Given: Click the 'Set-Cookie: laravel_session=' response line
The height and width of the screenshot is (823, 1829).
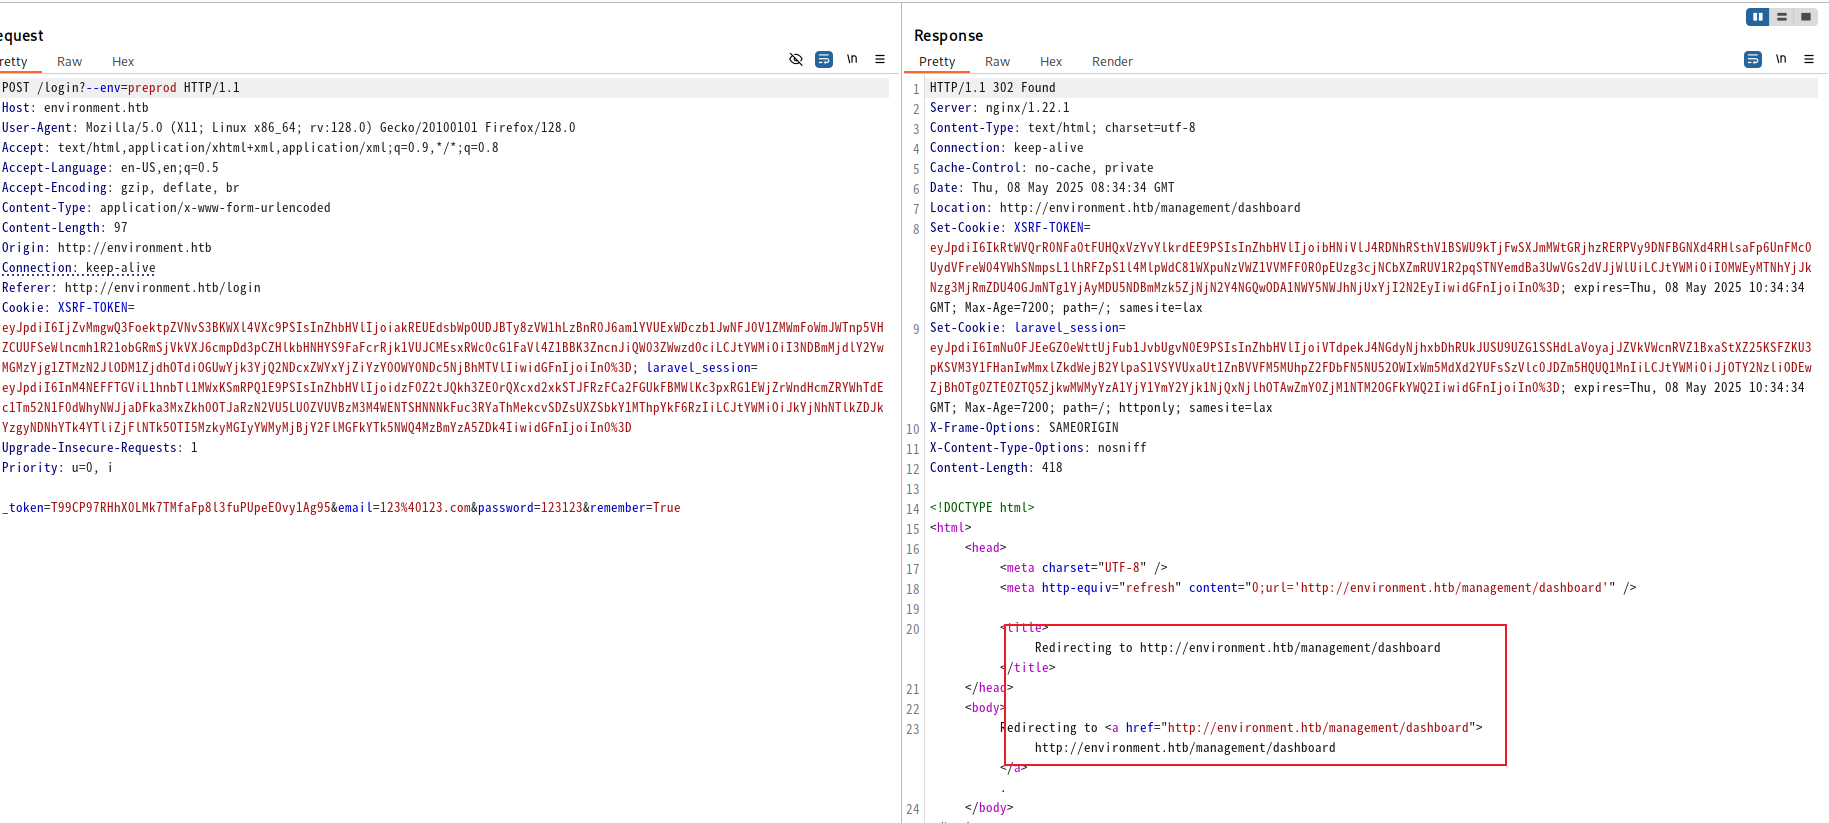Looking at the screenshot, I should [1027, 328].
